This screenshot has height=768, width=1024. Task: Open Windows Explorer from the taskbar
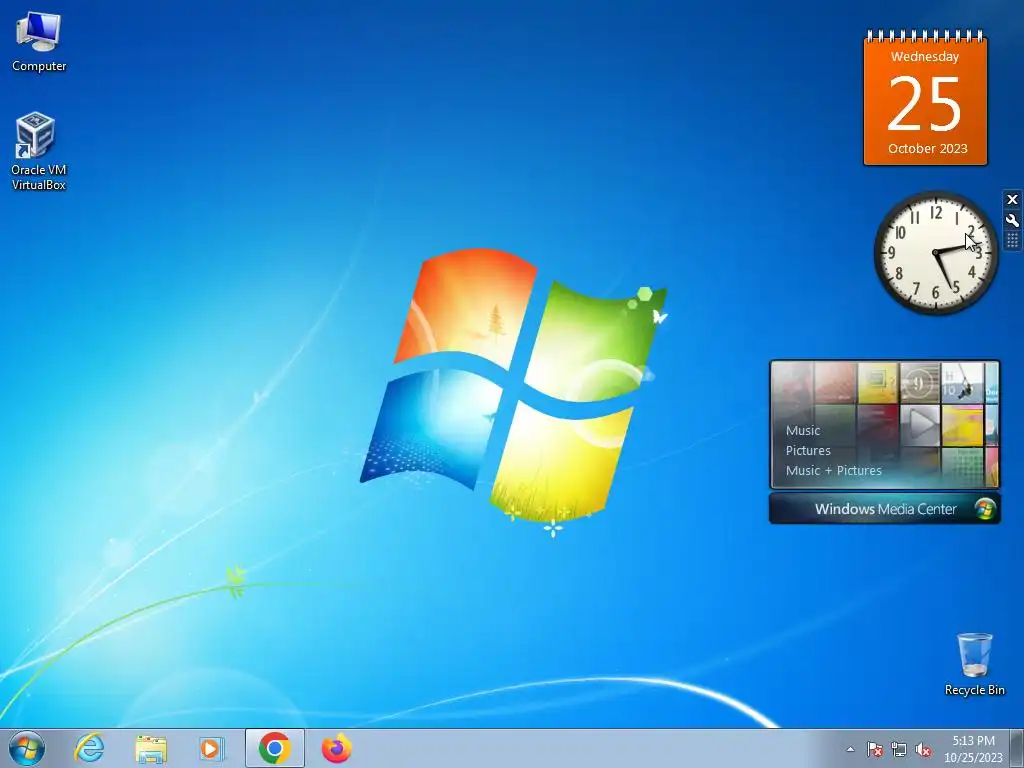click(x=150, y=748)
